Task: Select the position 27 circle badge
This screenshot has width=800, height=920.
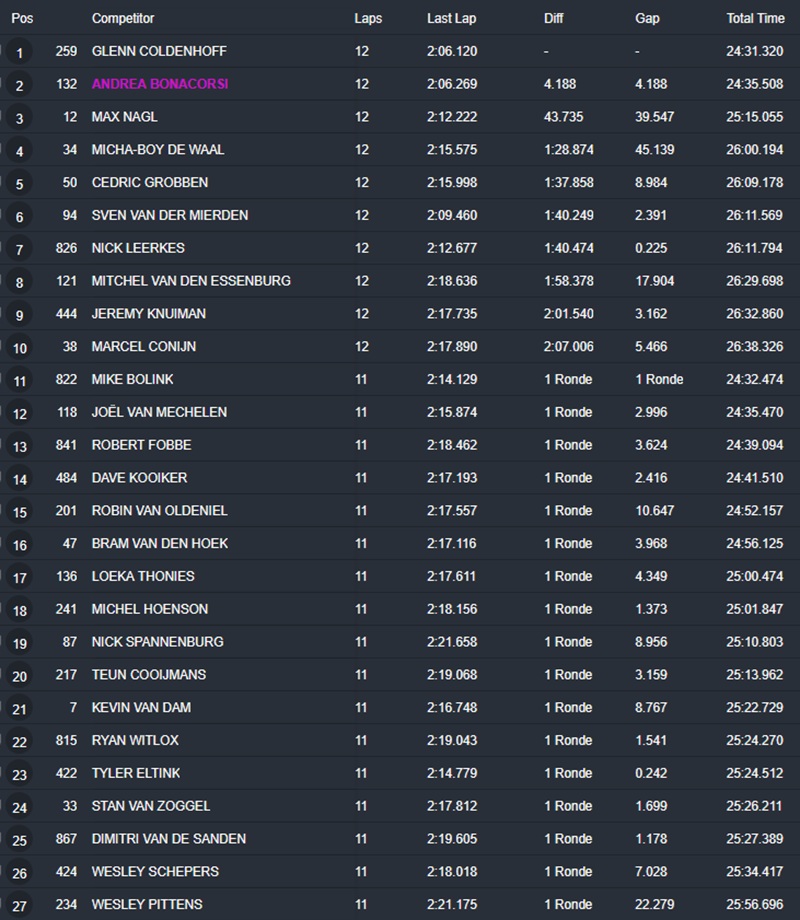Action: 19,906
